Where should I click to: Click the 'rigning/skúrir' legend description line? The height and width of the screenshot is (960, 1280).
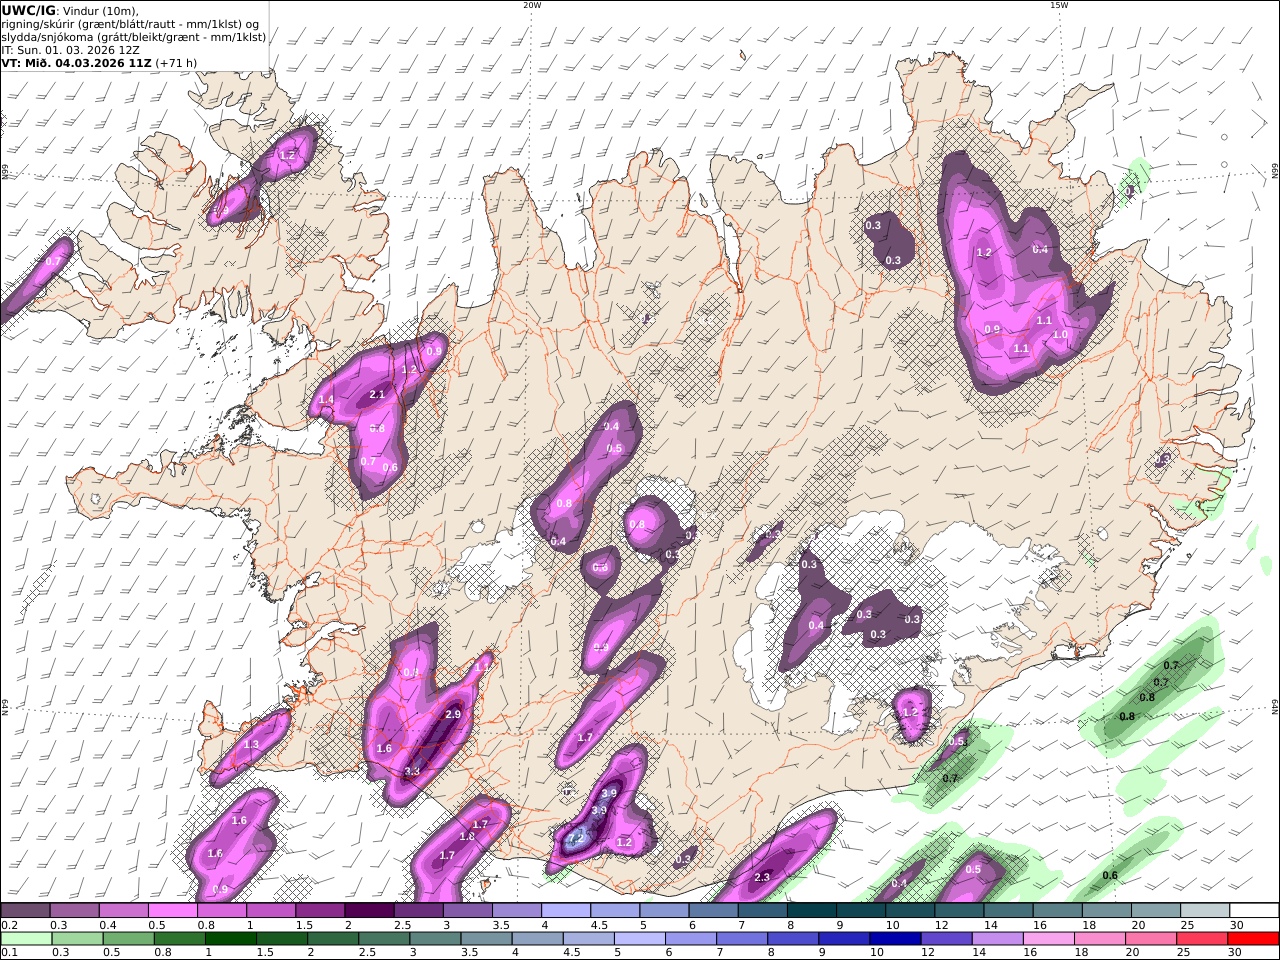[130, 24]
